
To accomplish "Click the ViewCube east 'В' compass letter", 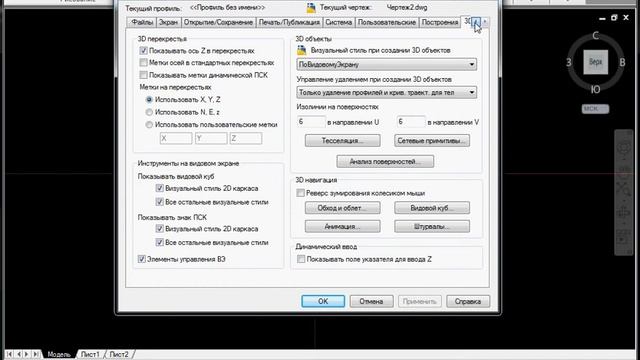I will click(x=622, y=62).
